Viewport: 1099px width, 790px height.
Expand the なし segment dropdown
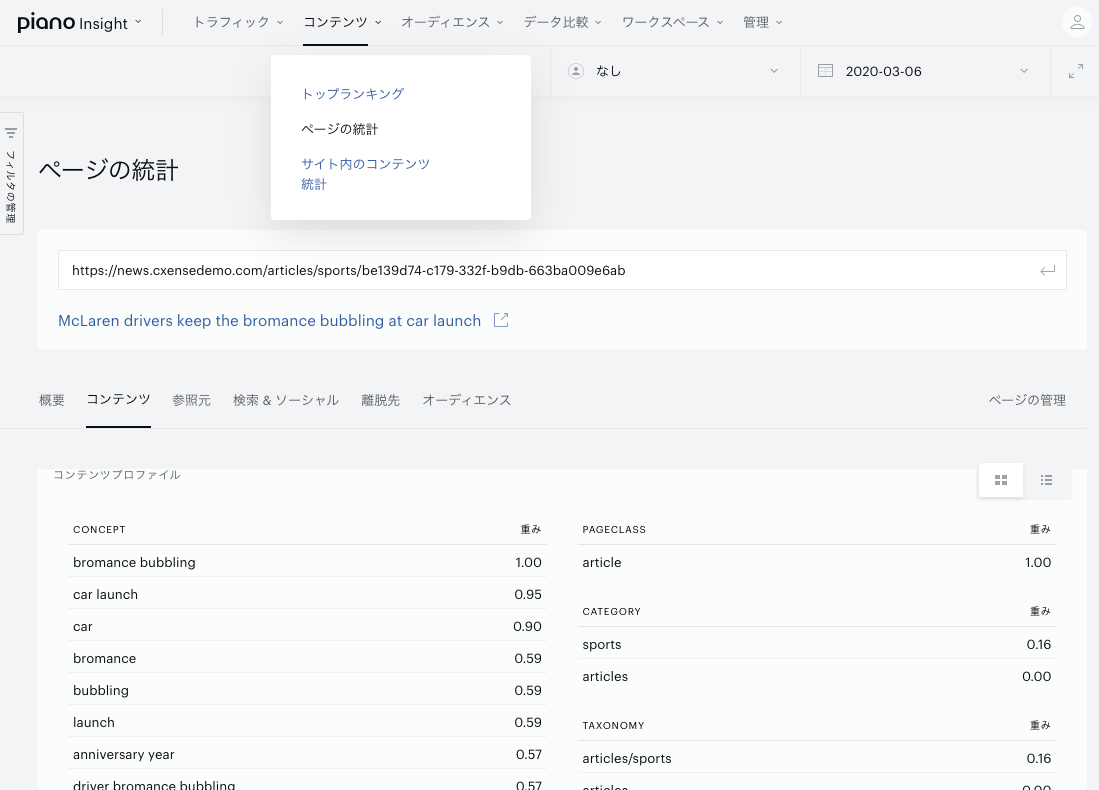pyautogui.click(x=675, y=71)
